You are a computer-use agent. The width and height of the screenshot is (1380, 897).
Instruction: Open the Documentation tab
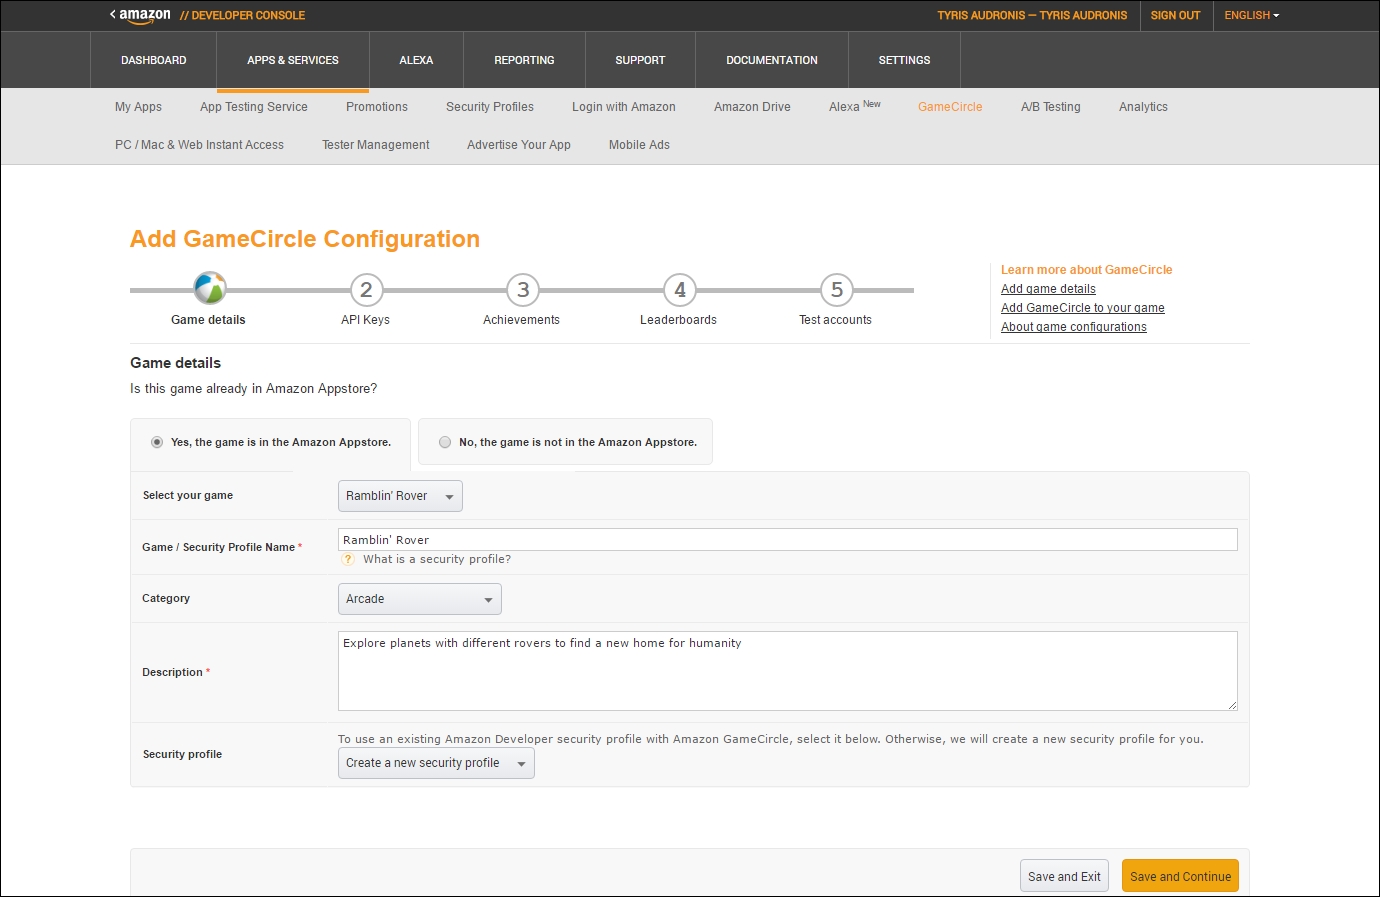coord(772,60)
